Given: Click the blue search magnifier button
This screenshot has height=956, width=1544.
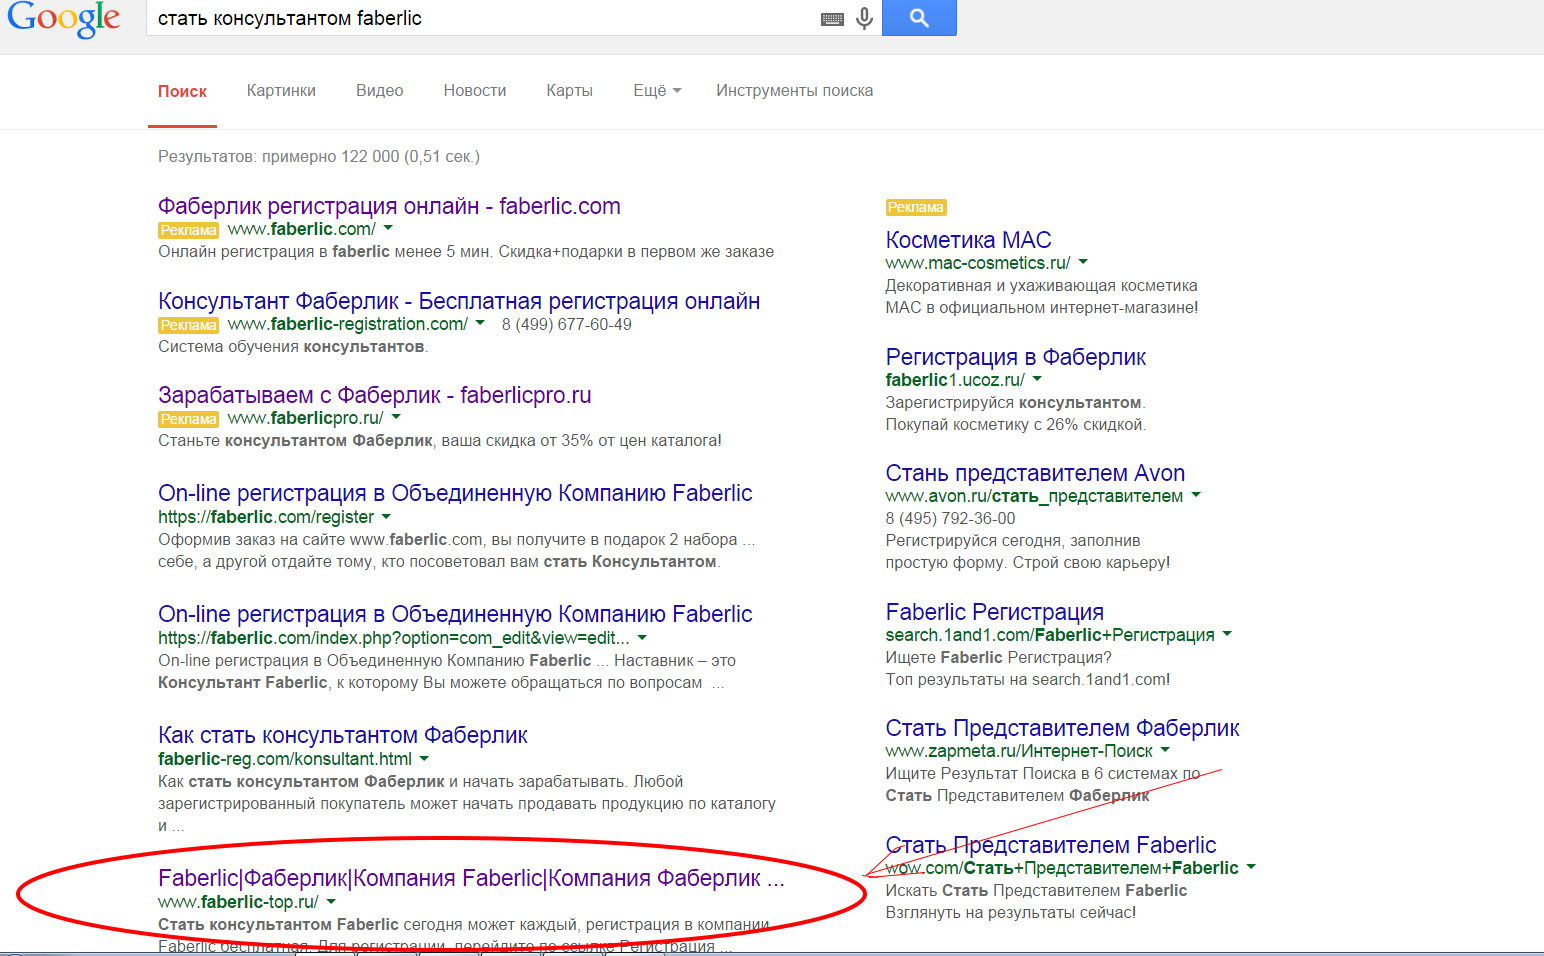Looking at the screenshot, I should click(919, 18).
